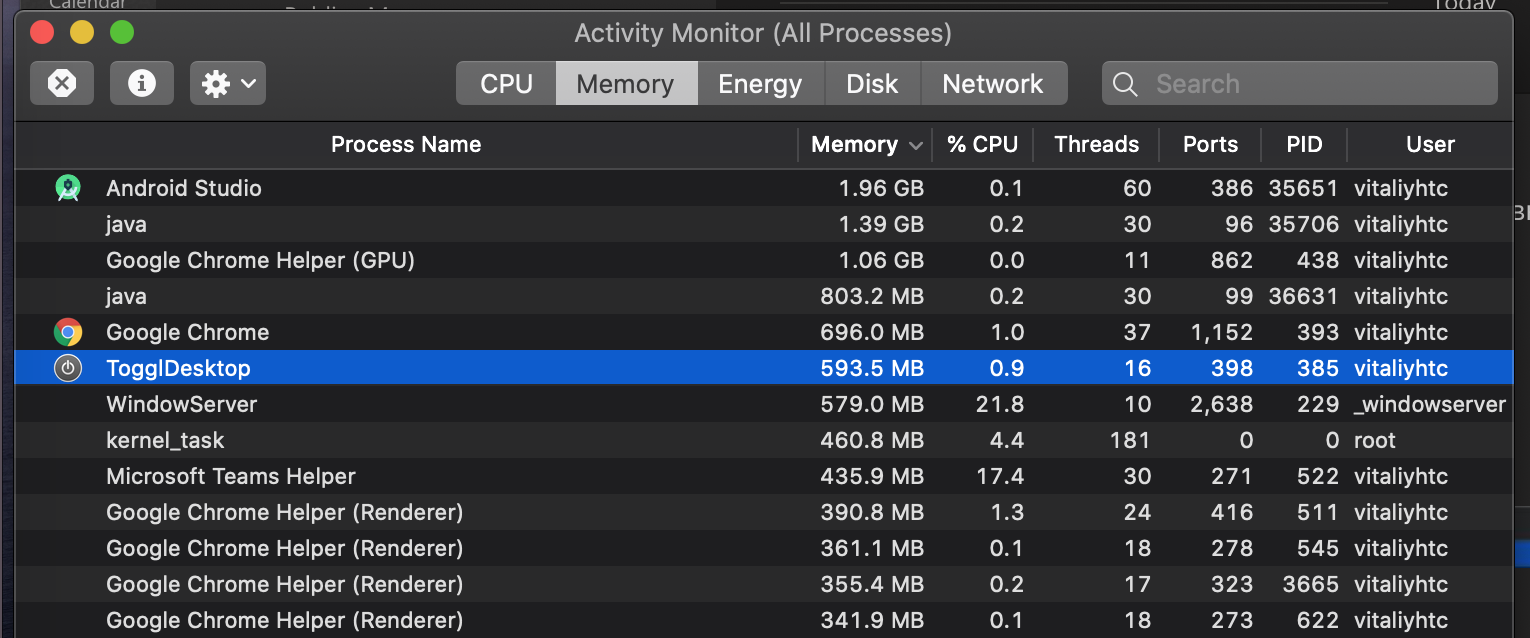
Task: Open the process info inspector icon
Action: point(142,84)
